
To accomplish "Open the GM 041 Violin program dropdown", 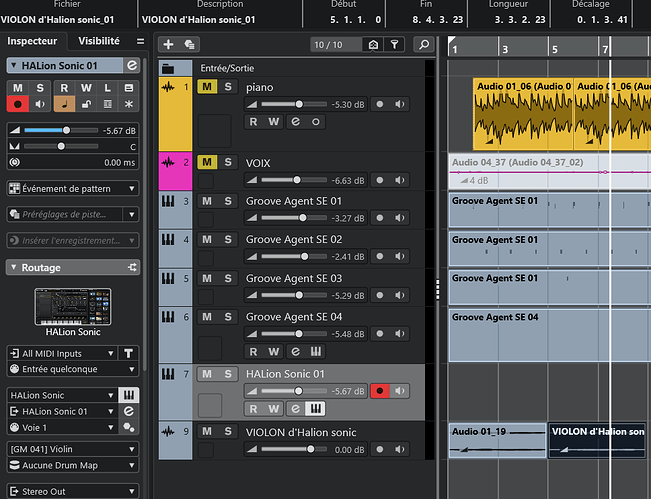I will [x=72, y=449].
